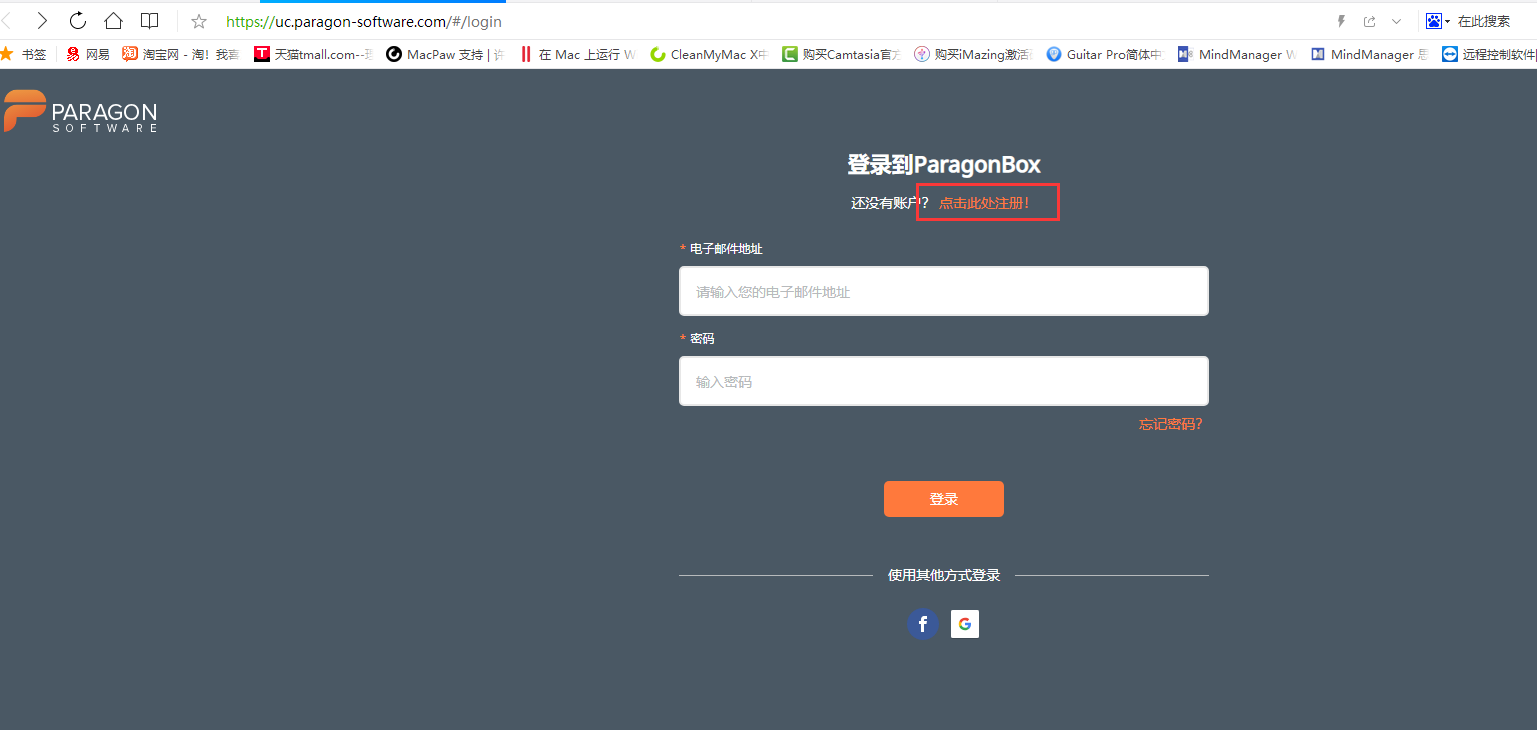Open the MacPaw 支持 bookmark

point(445,55)
